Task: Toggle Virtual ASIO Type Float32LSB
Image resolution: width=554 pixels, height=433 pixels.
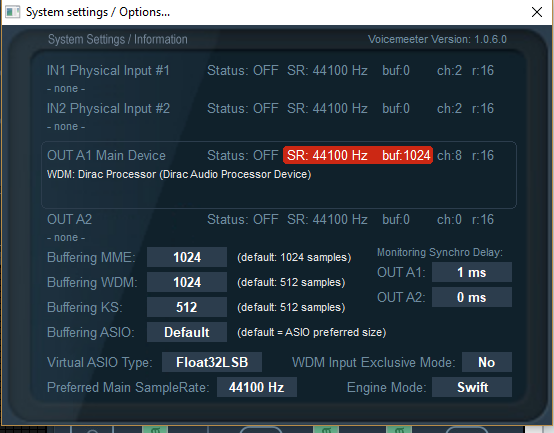Action: pyautogui.click(x=212, y=362)
